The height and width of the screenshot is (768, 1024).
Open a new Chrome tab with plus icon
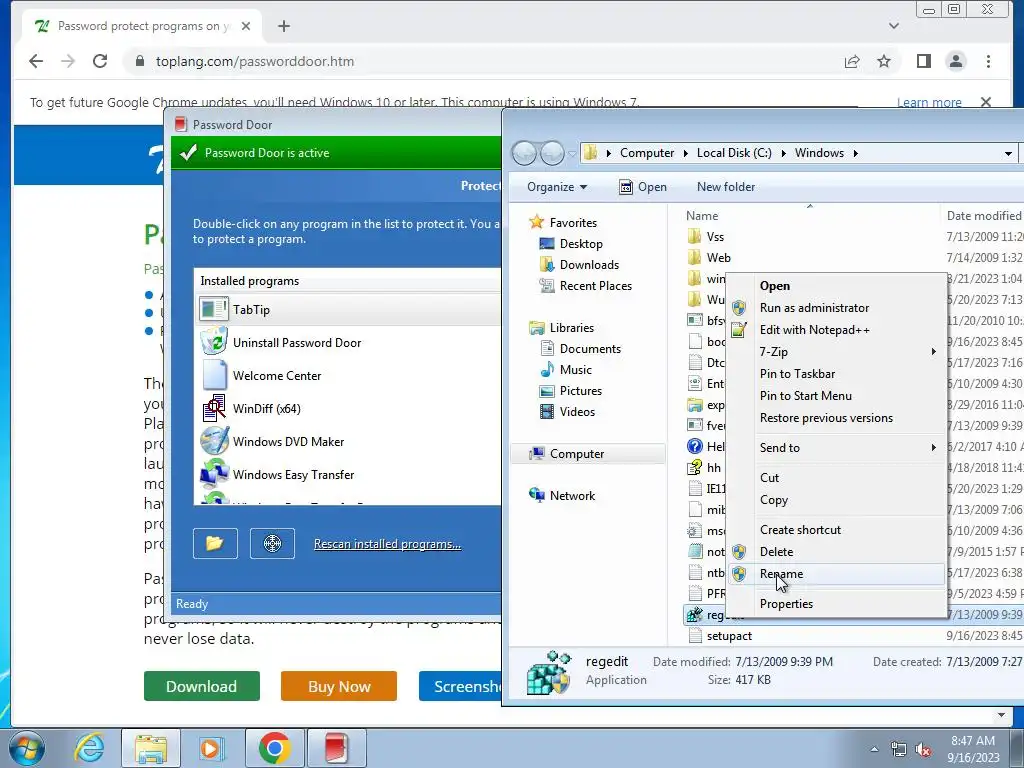283,26
